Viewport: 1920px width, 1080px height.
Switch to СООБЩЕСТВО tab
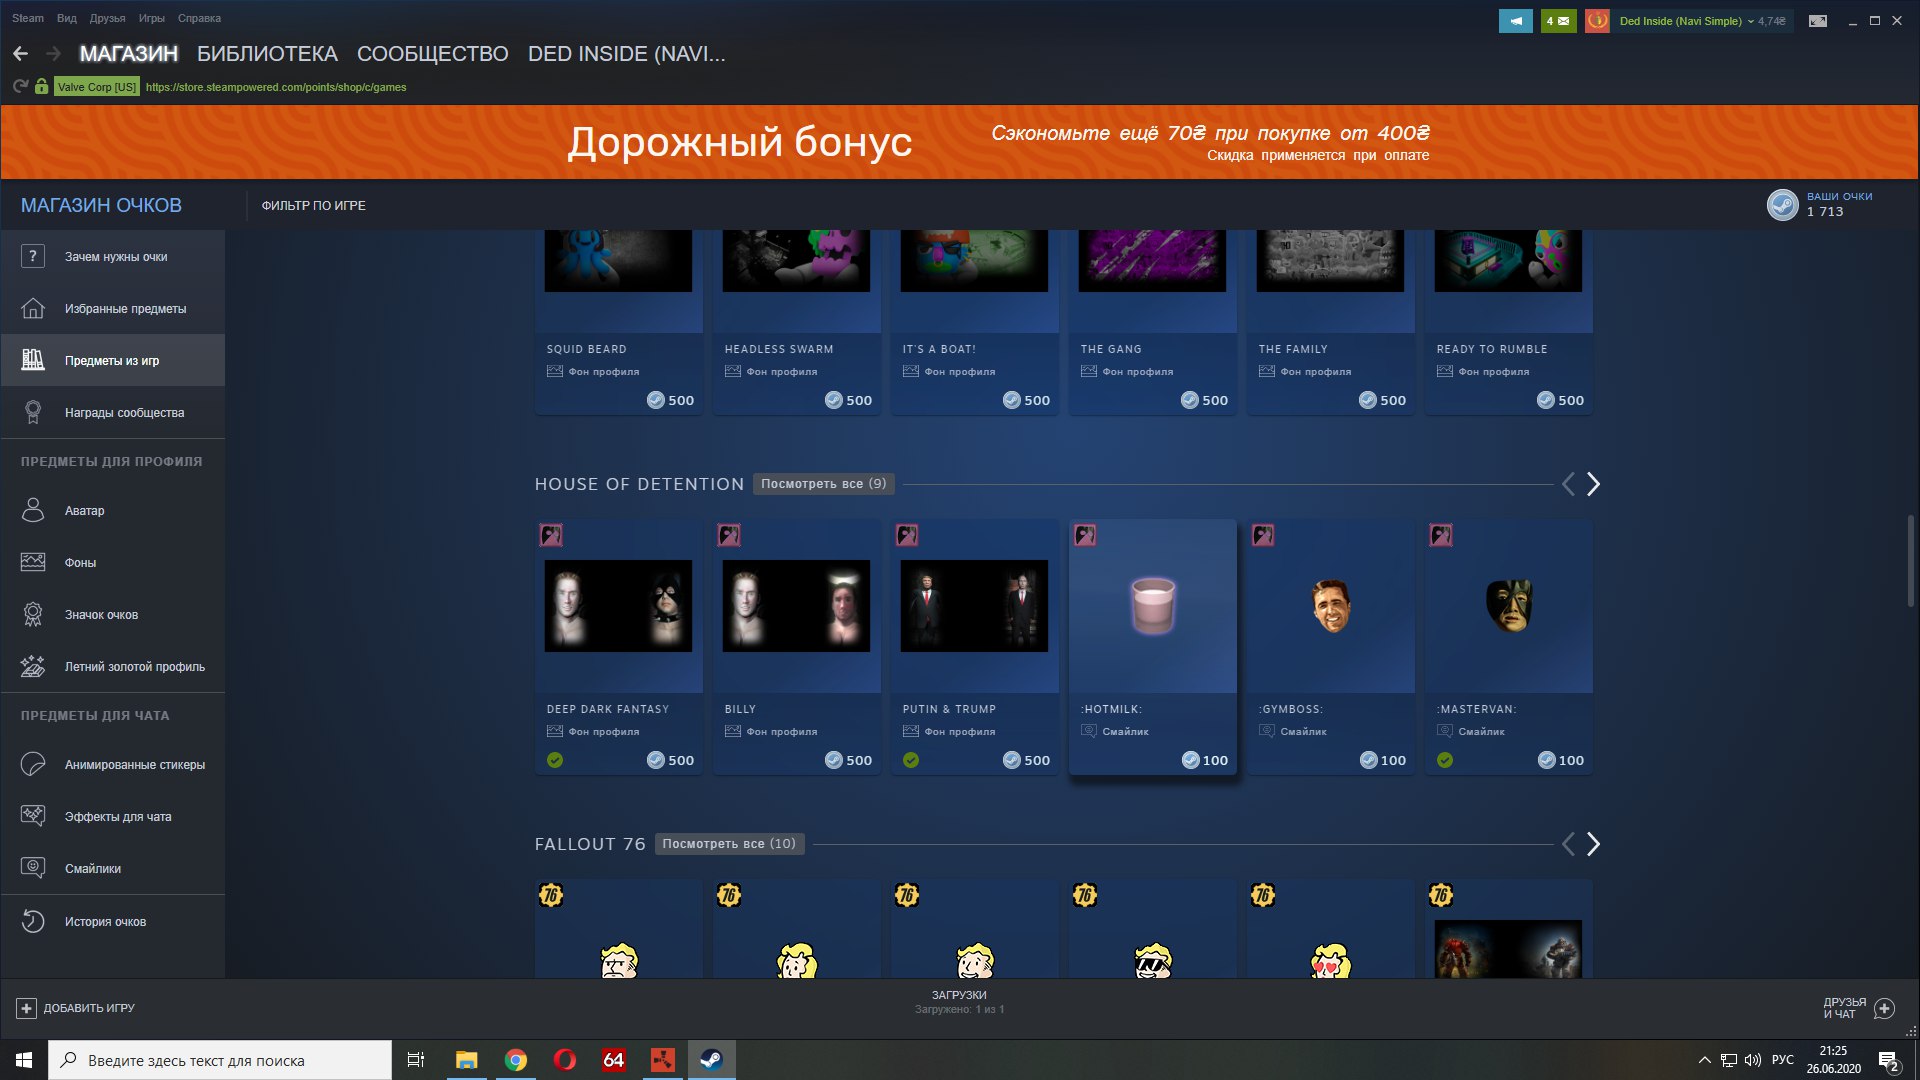(432, 54)
